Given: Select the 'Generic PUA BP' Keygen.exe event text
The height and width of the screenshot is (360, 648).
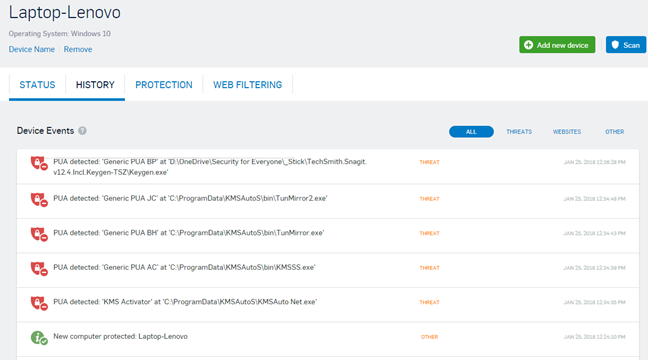Looking at the screenshot, I should click(x=210, y=167).
